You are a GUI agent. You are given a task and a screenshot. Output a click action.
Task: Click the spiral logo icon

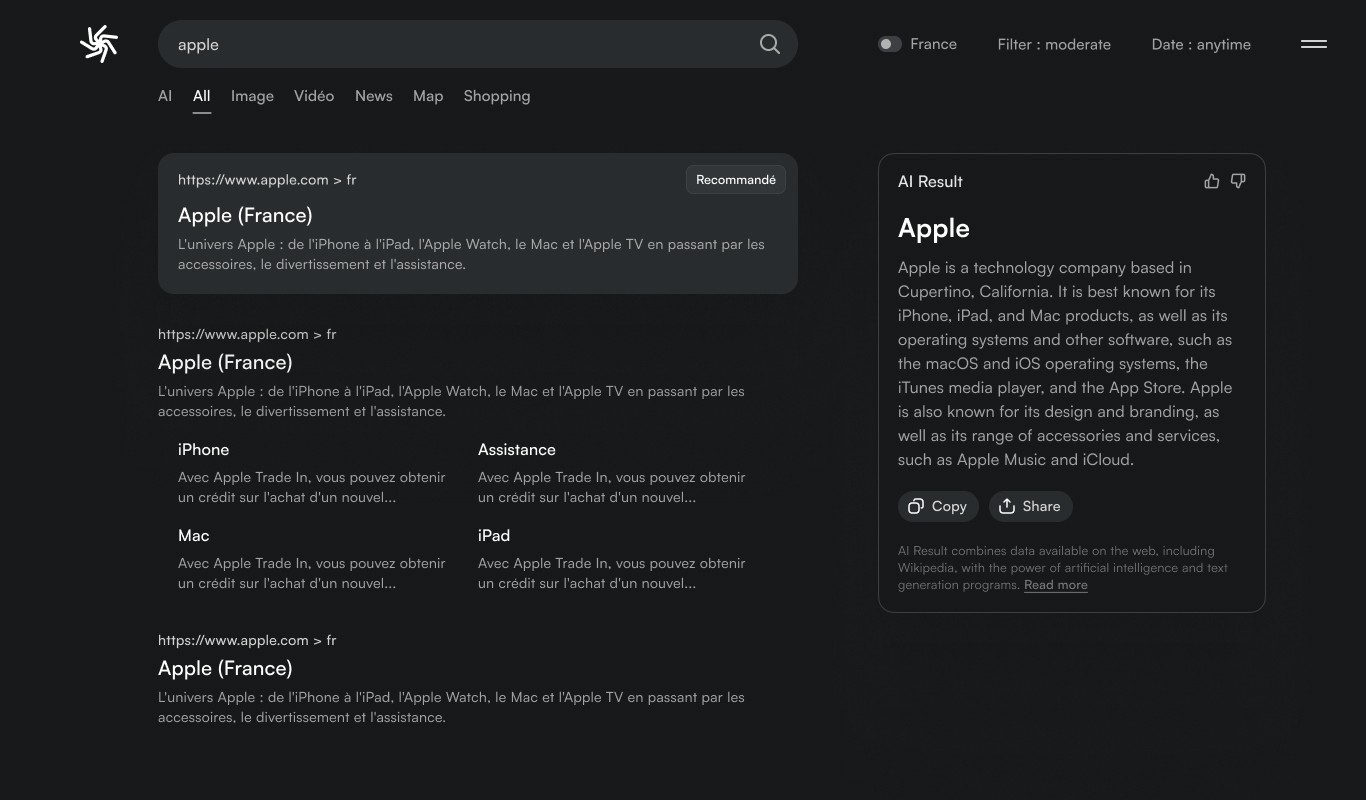(x=99, y=44)
